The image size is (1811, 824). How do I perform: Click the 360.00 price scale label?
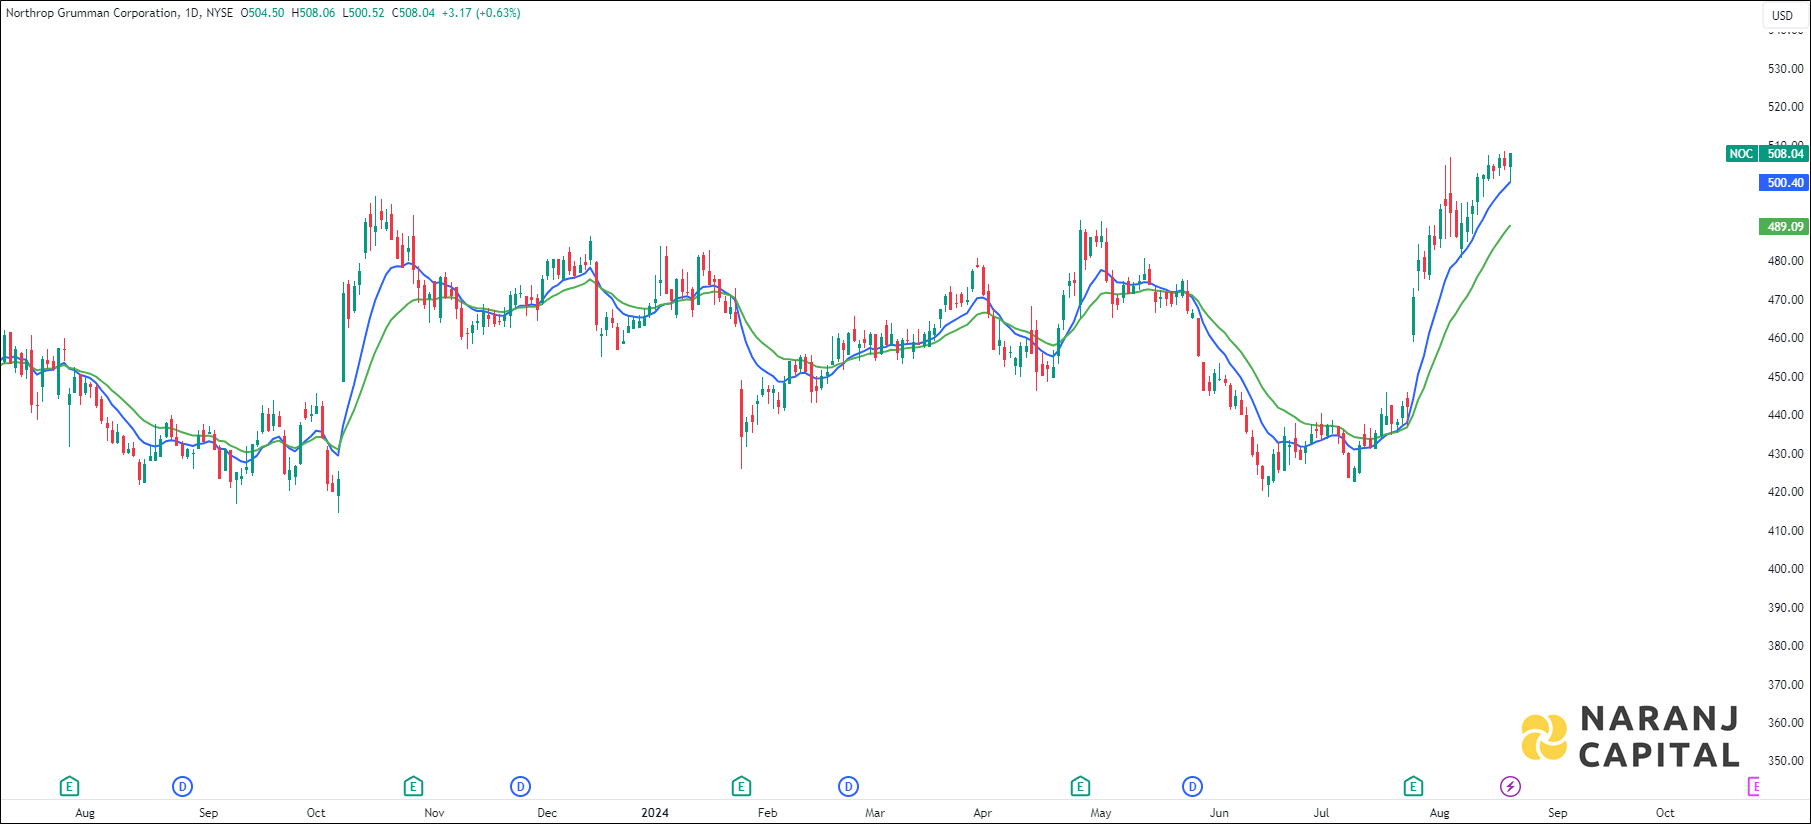[1786, 723]
